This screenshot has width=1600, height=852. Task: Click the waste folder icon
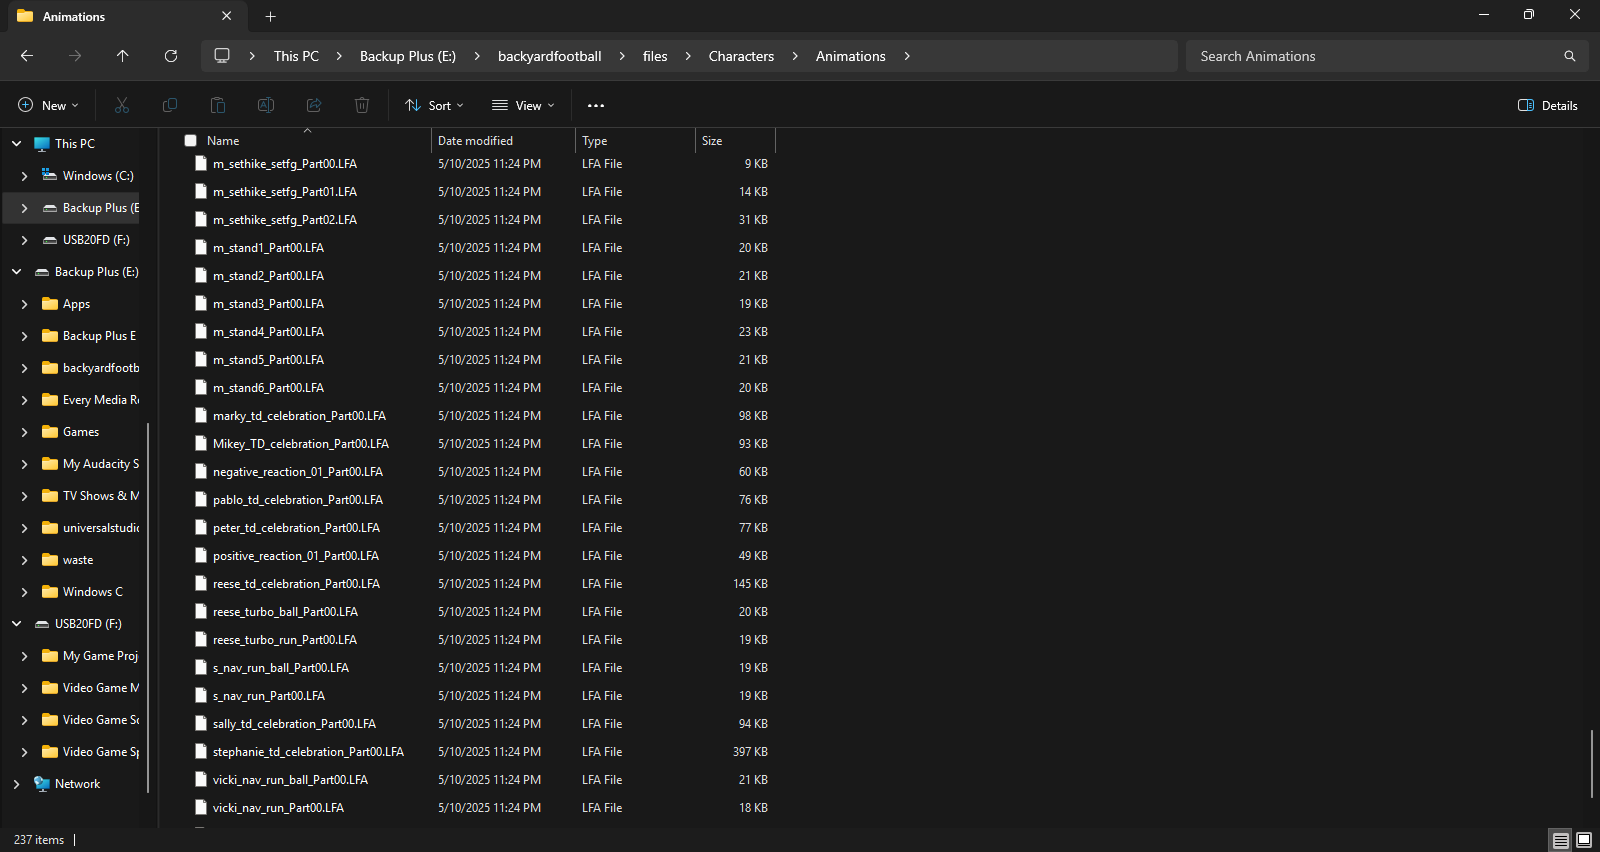pos(50,560)
